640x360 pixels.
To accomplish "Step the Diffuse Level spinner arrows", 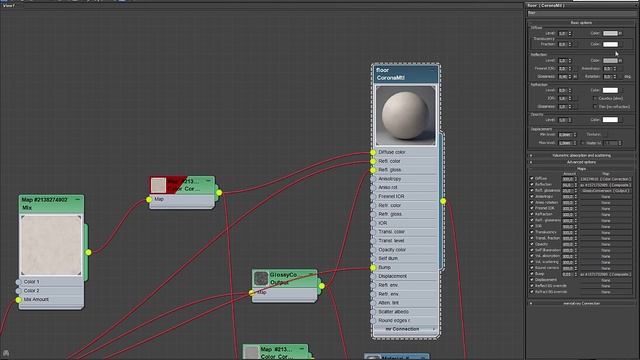I will click(570, 33).
